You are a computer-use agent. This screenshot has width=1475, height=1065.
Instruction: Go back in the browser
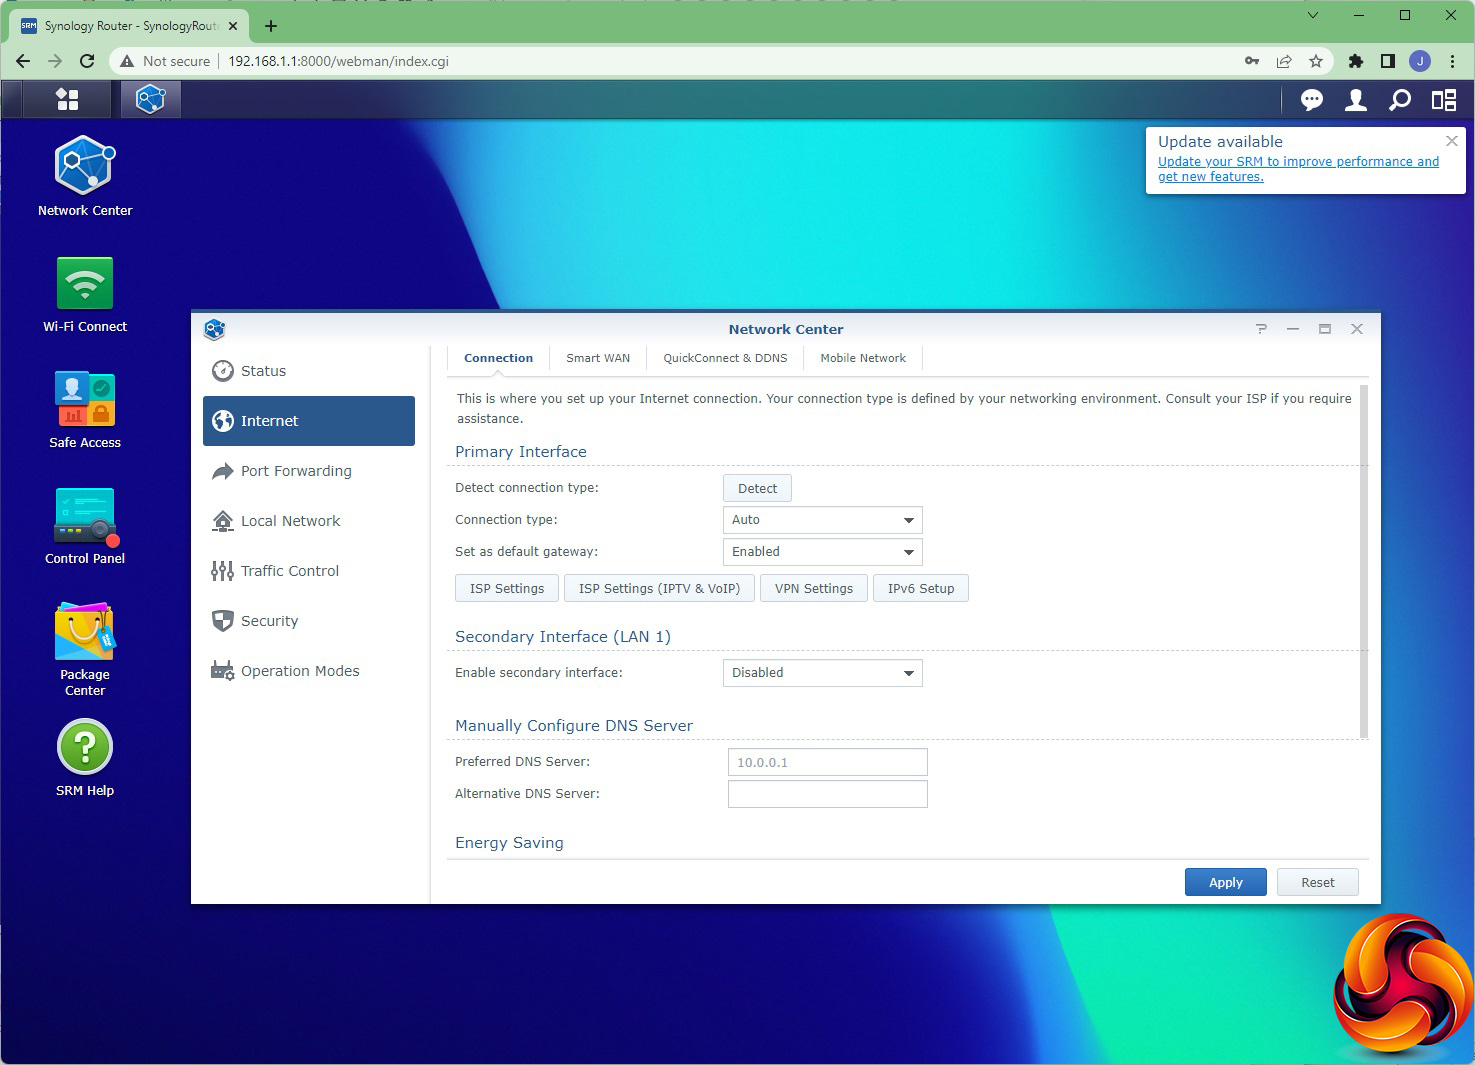tap(23, 61)
